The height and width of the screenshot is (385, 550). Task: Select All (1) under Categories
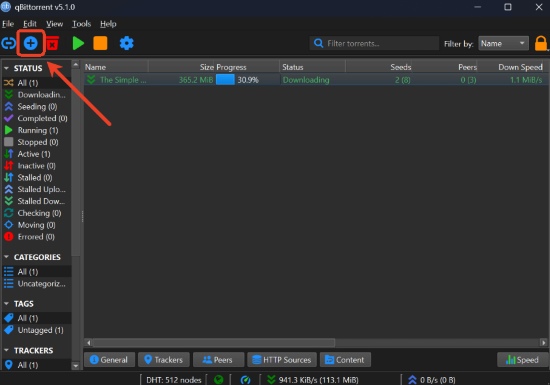pos(36,272)
